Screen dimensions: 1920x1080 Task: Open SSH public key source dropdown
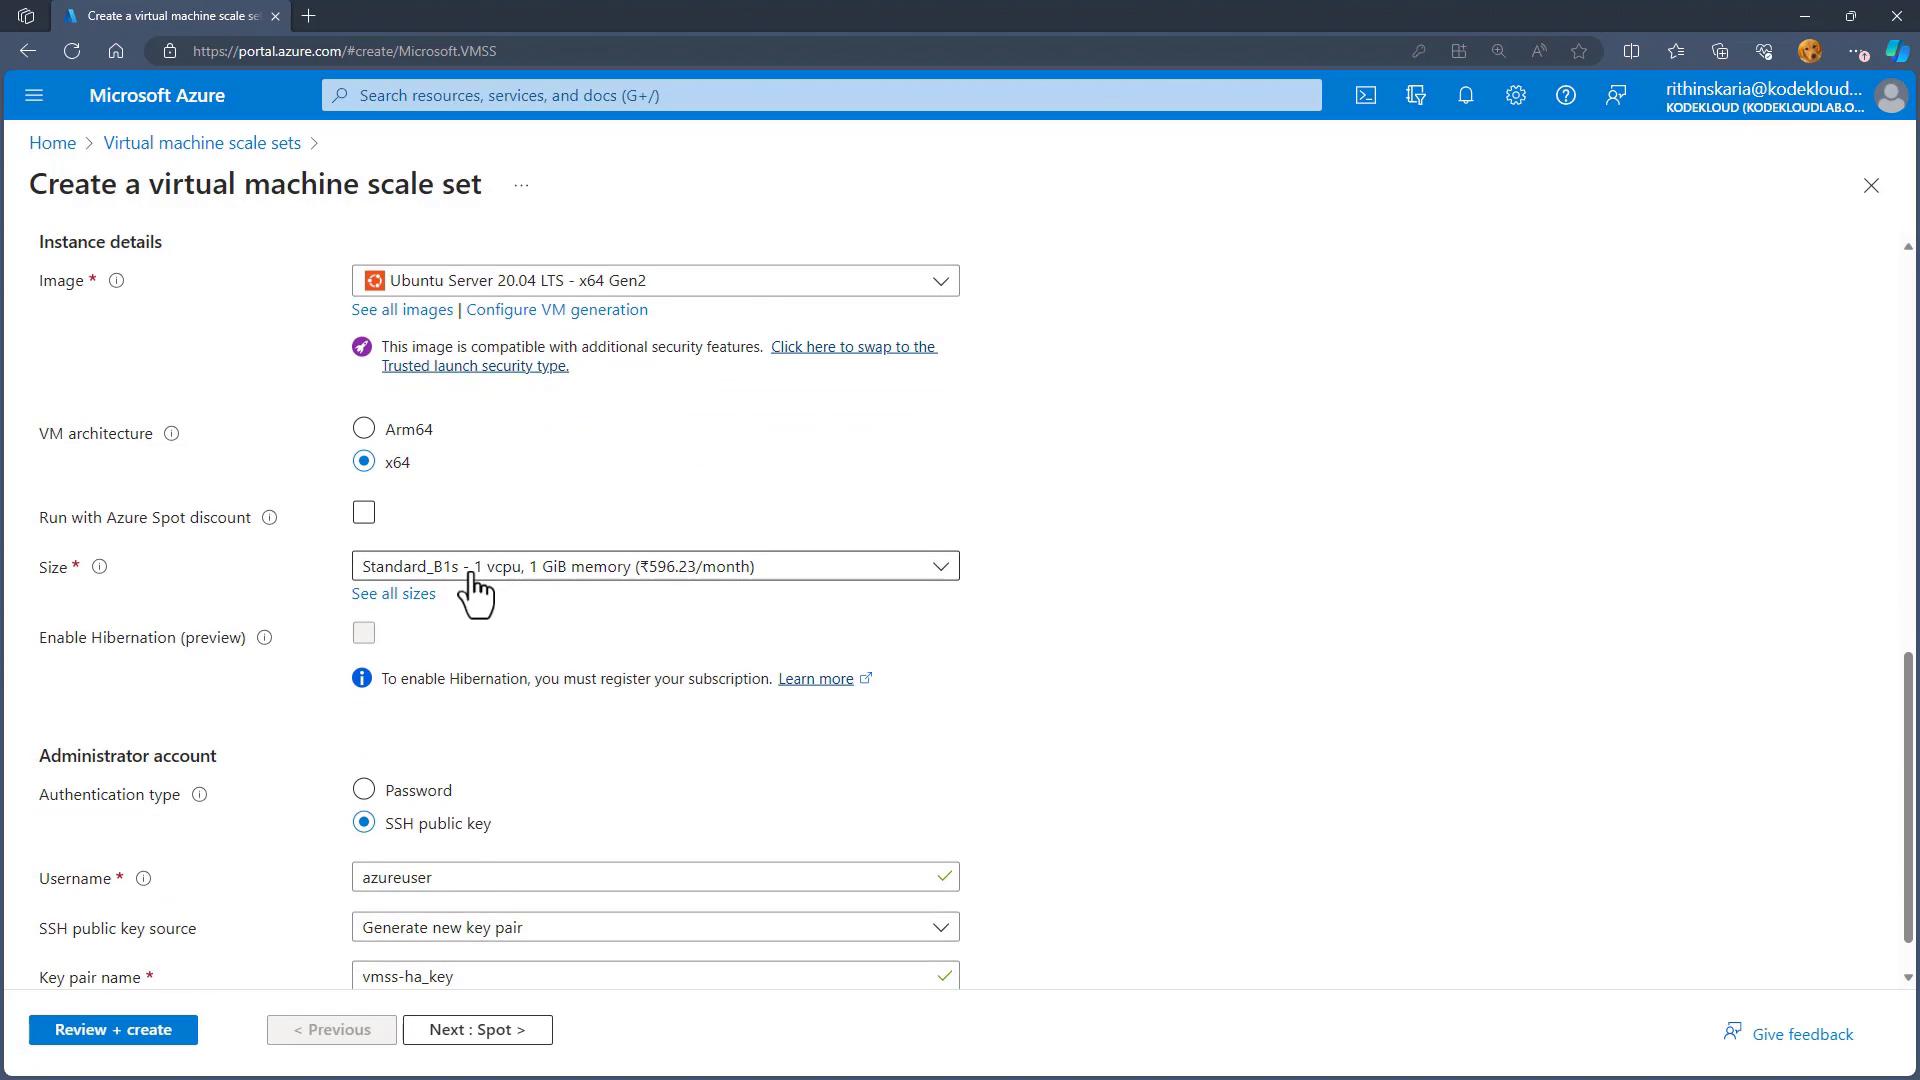pyautogui.click(x=655, y=927)
